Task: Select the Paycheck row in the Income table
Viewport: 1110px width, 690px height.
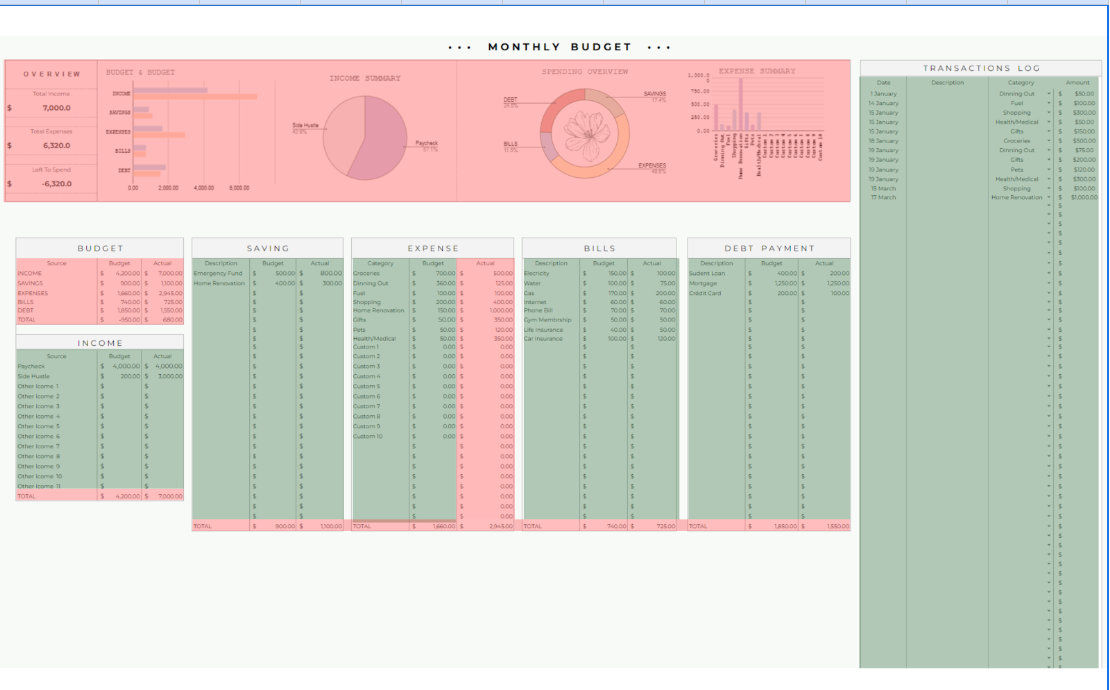Action: [x=31, y=367]
